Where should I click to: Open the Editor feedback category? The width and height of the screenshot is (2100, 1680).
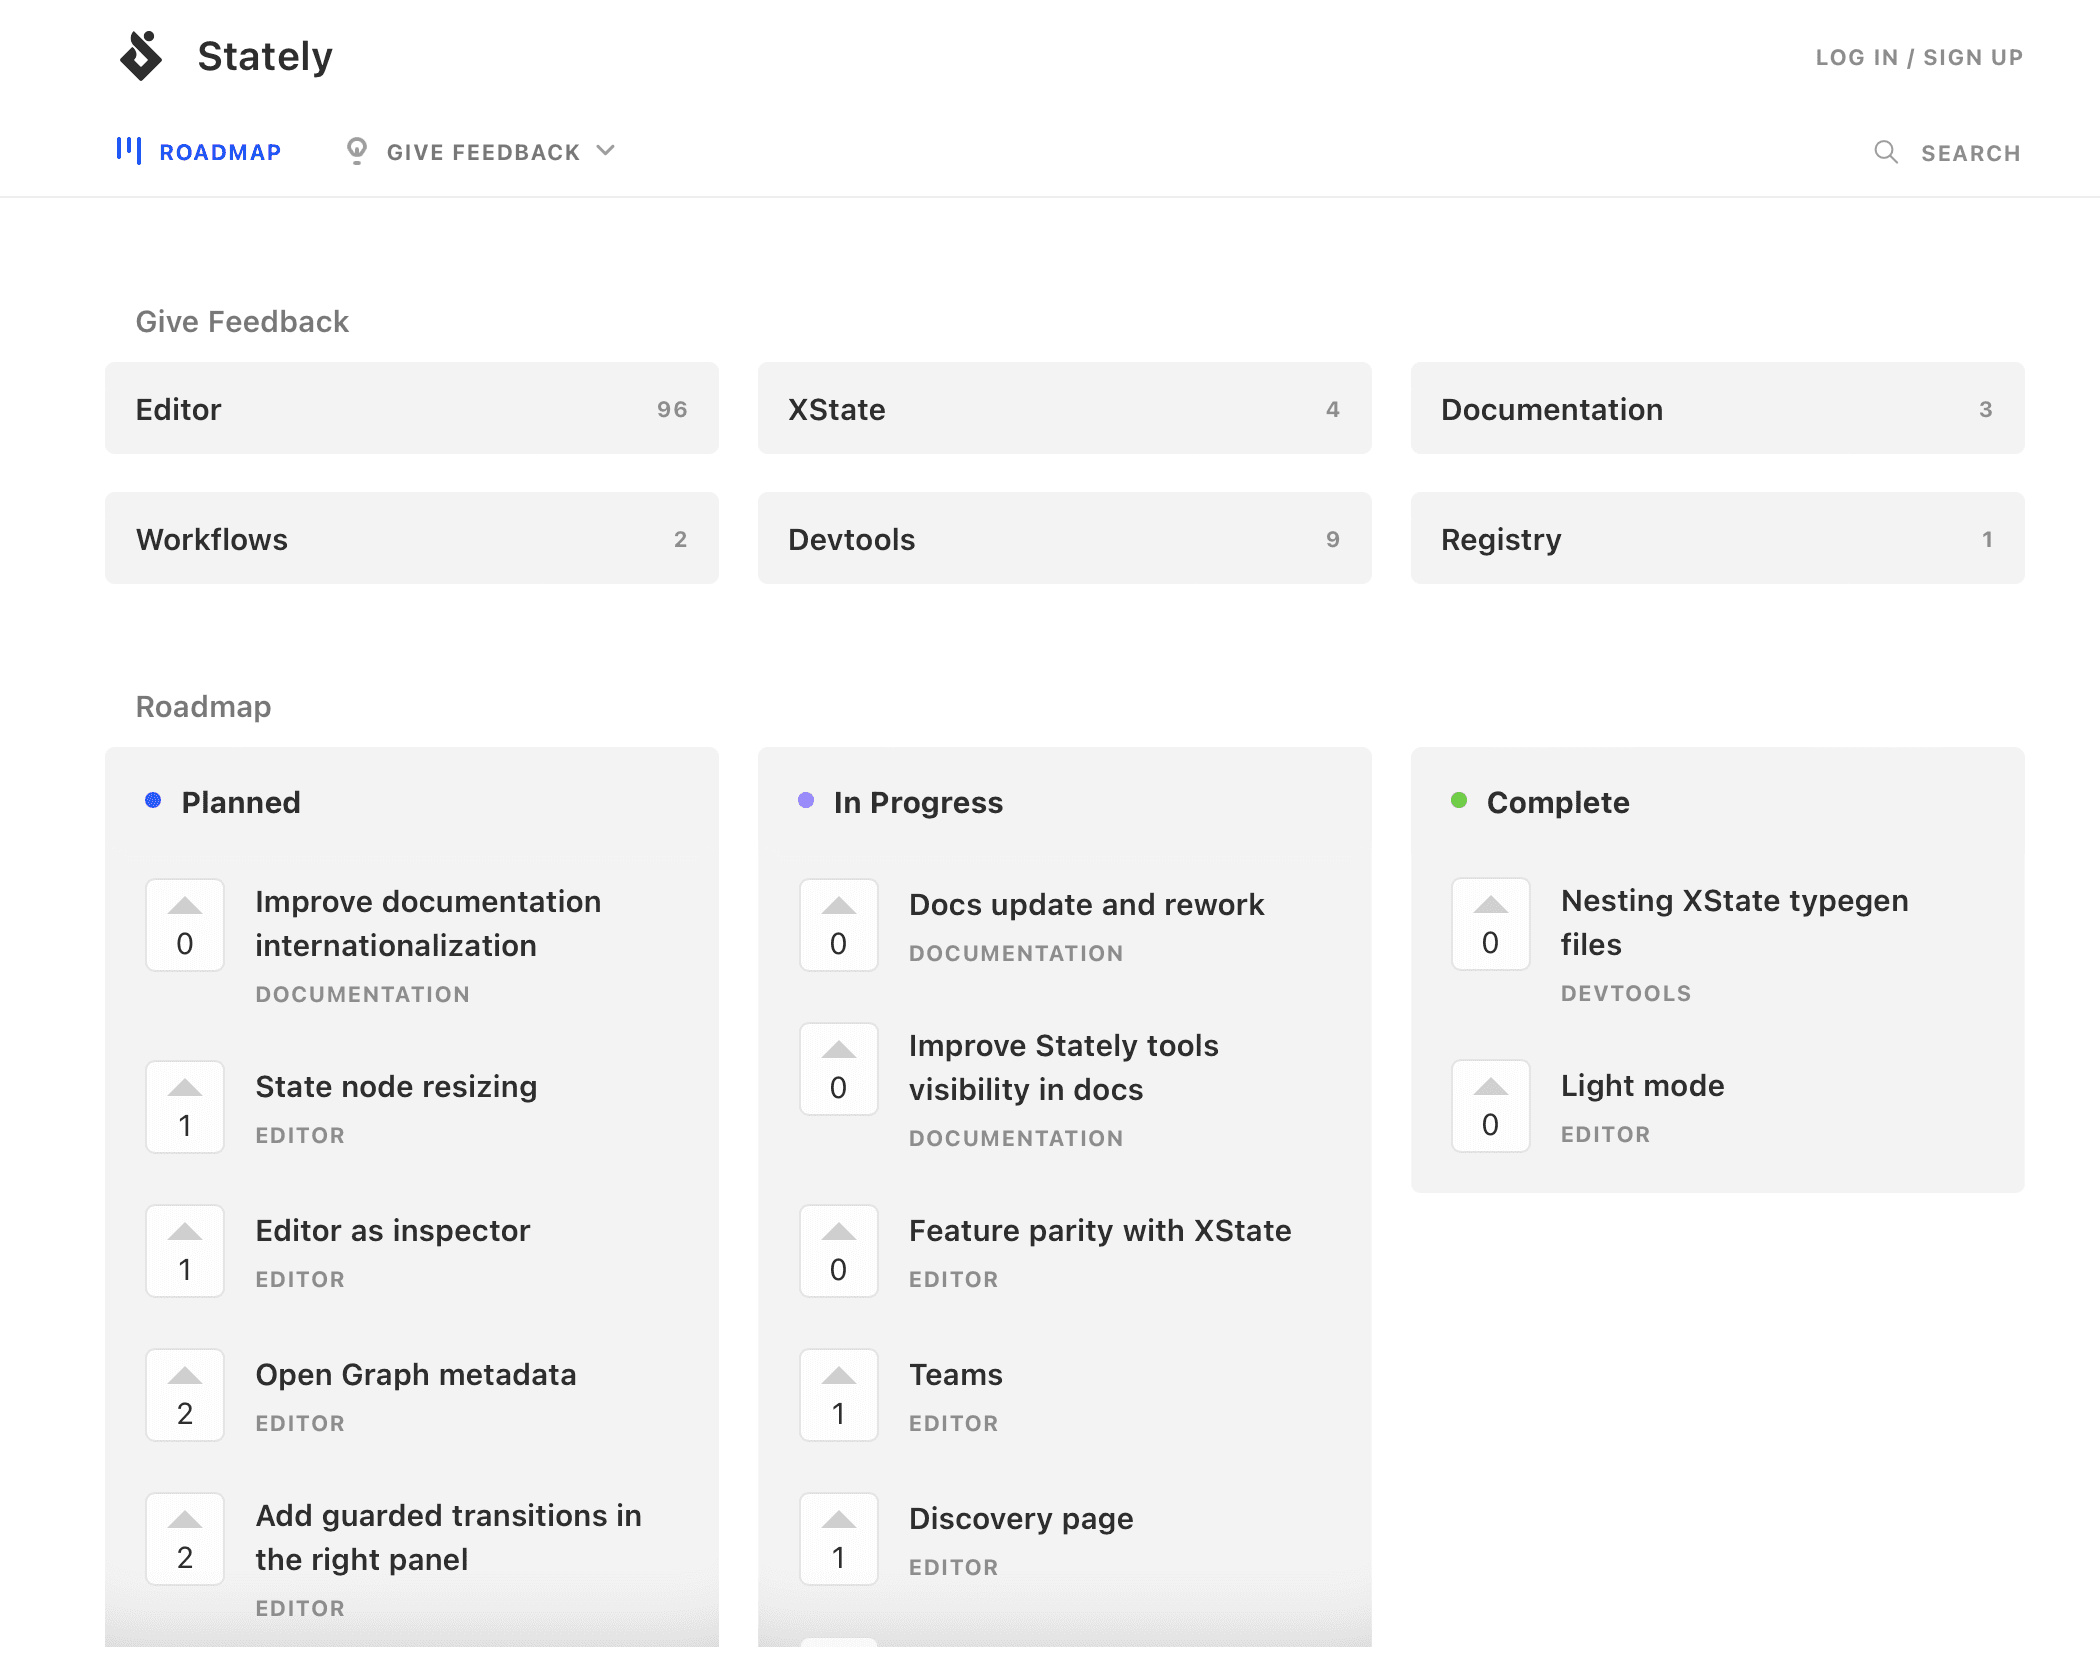coord(412,409)
